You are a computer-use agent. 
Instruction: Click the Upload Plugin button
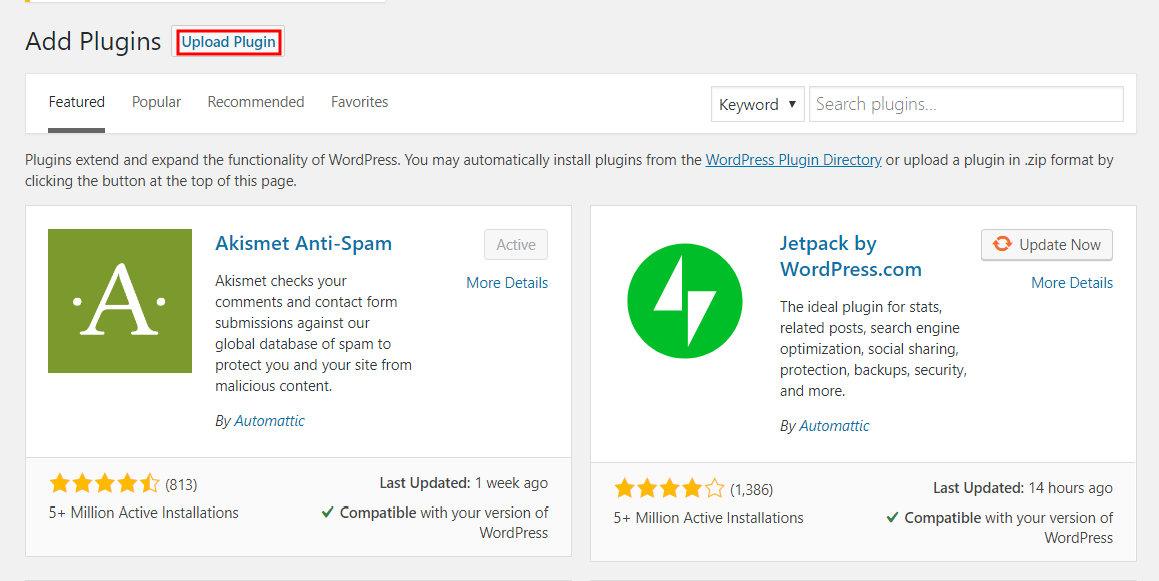click(228, 42)
